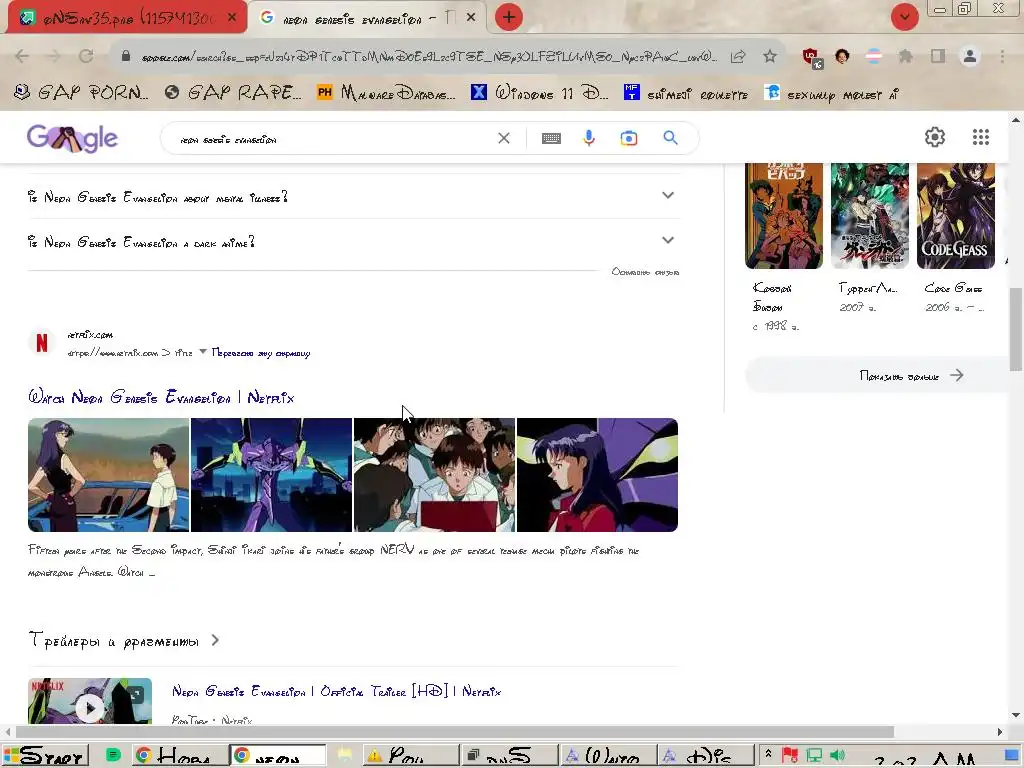Click the scroll-down arrow of vertical scrollbar
The width and height of the screenshot is (1024, 768).
point(1016,715)
